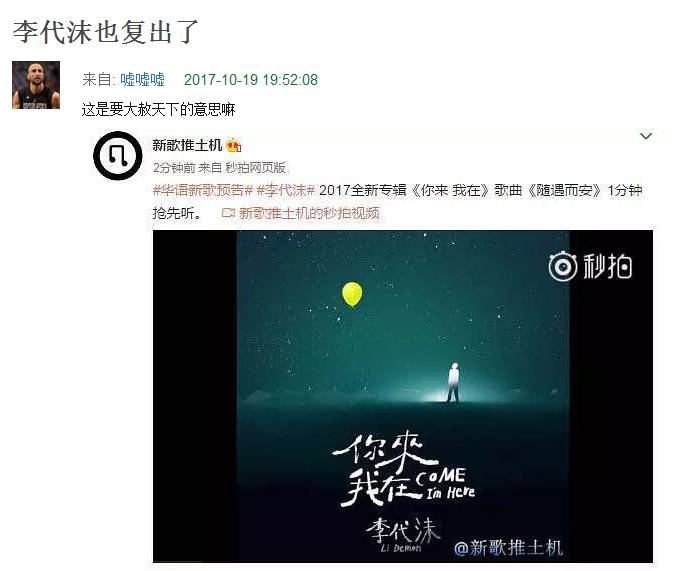Click the video icon before 新歌推土机的秒拍视频
The width and height of the screenshot is (674, 571).
coord(228,213)
